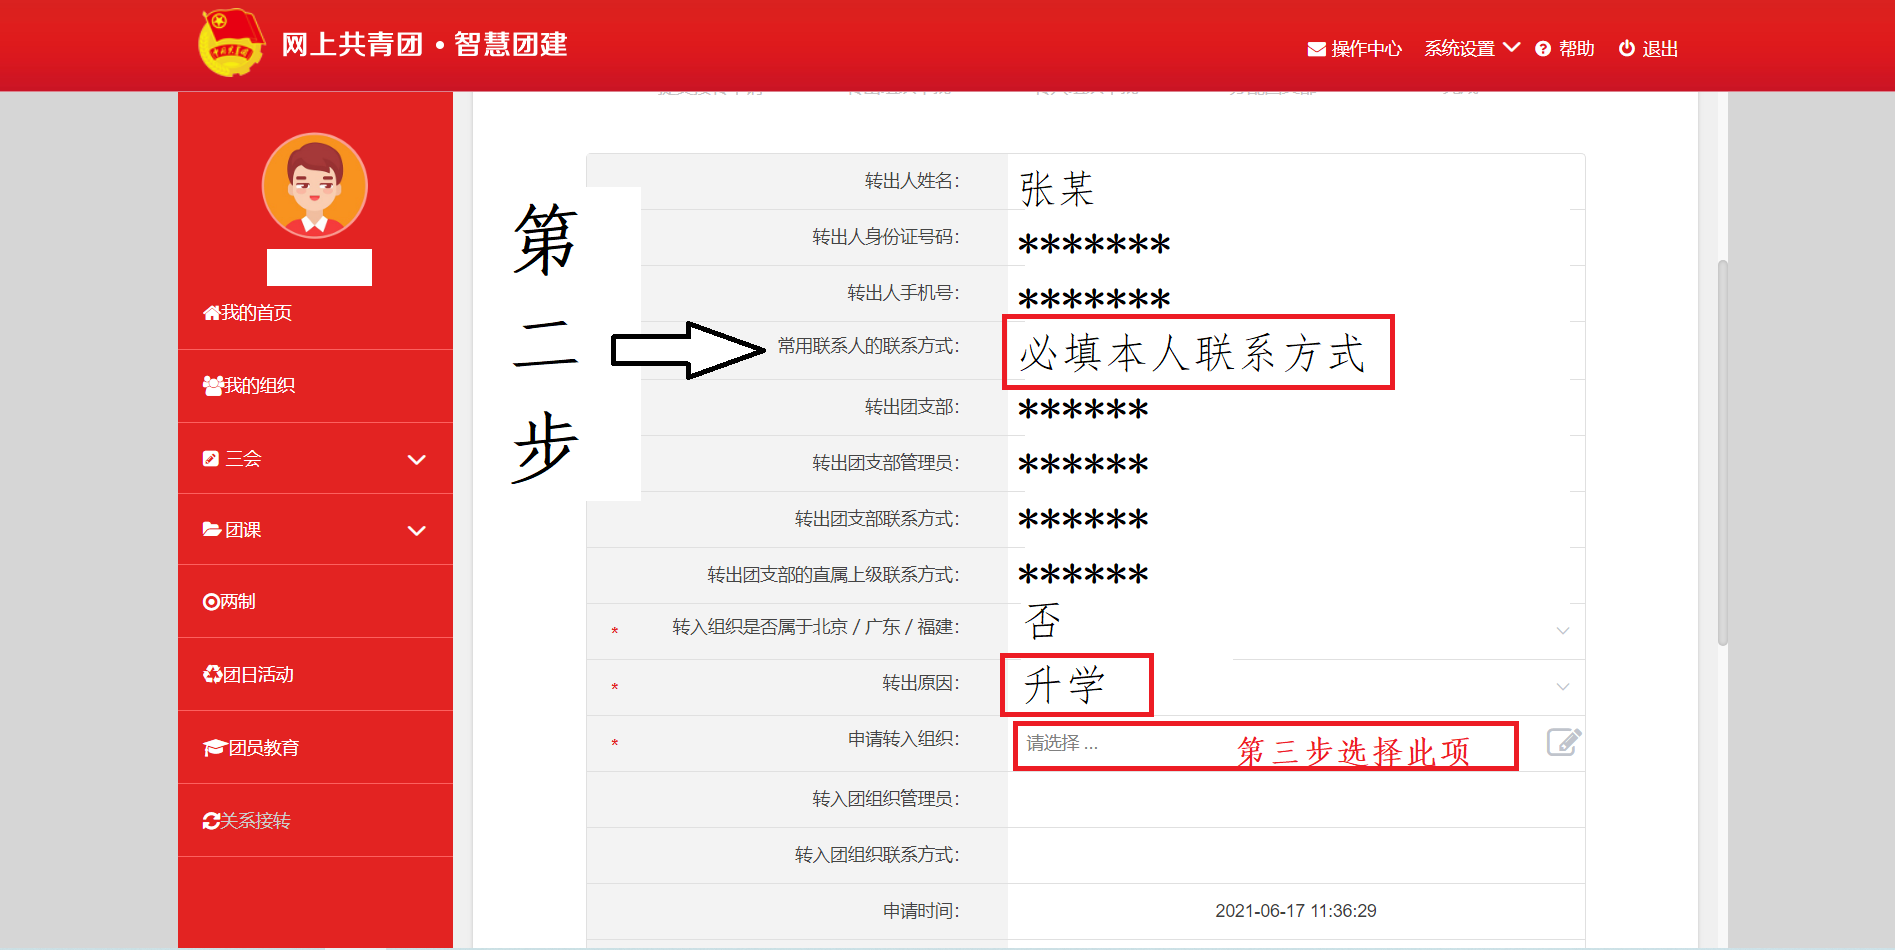Open 团员教育 in the sidebar
The height and width of the screenshot is (950, 1895).
[252, 748]
